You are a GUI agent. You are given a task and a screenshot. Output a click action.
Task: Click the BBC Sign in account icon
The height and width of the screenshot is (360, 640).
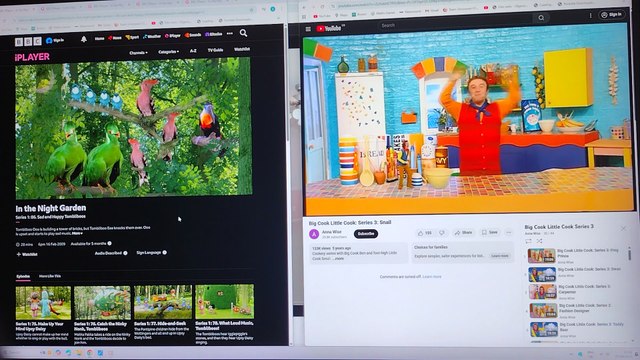[x=55, y=40]
